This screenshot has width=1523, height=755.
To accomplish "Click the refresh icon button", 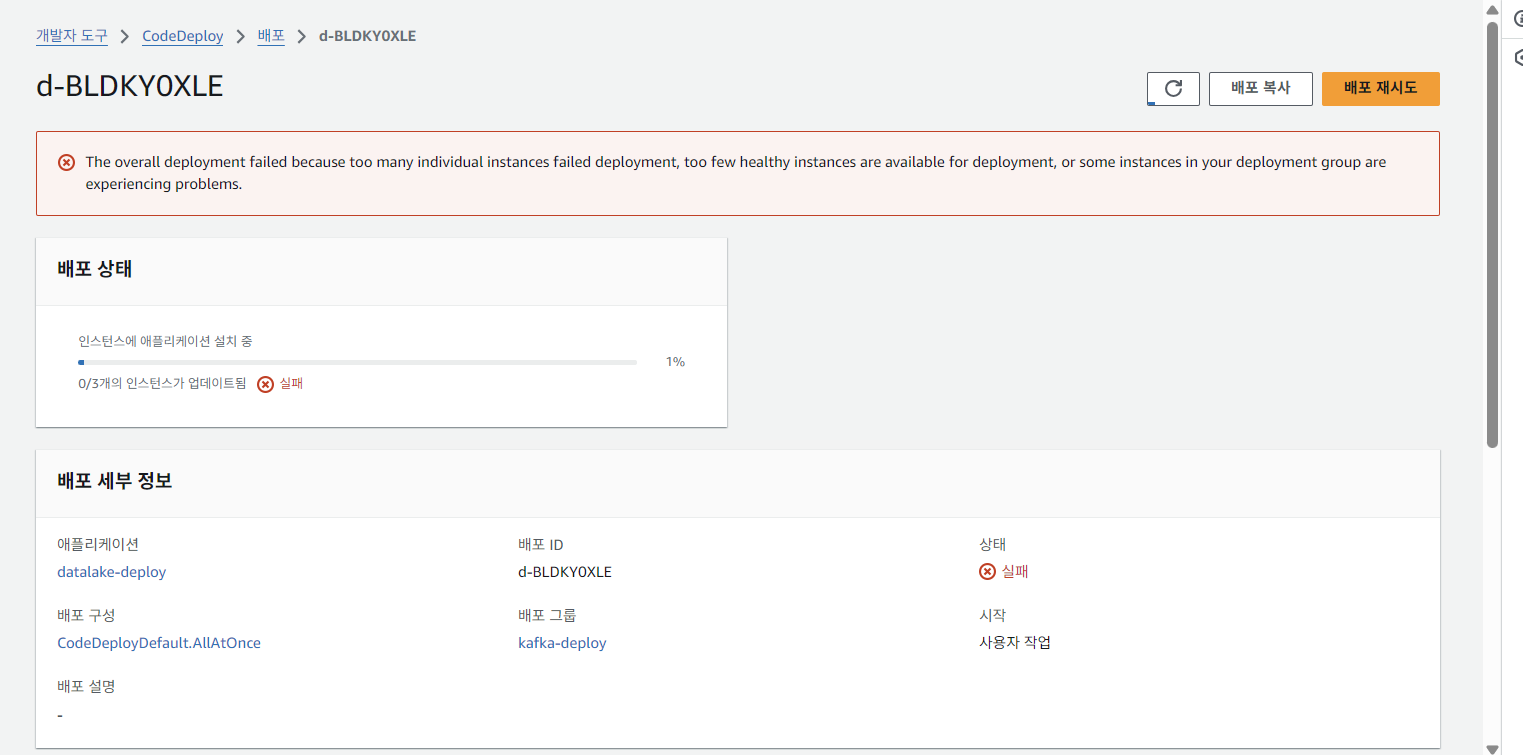I will point(1173,88).
